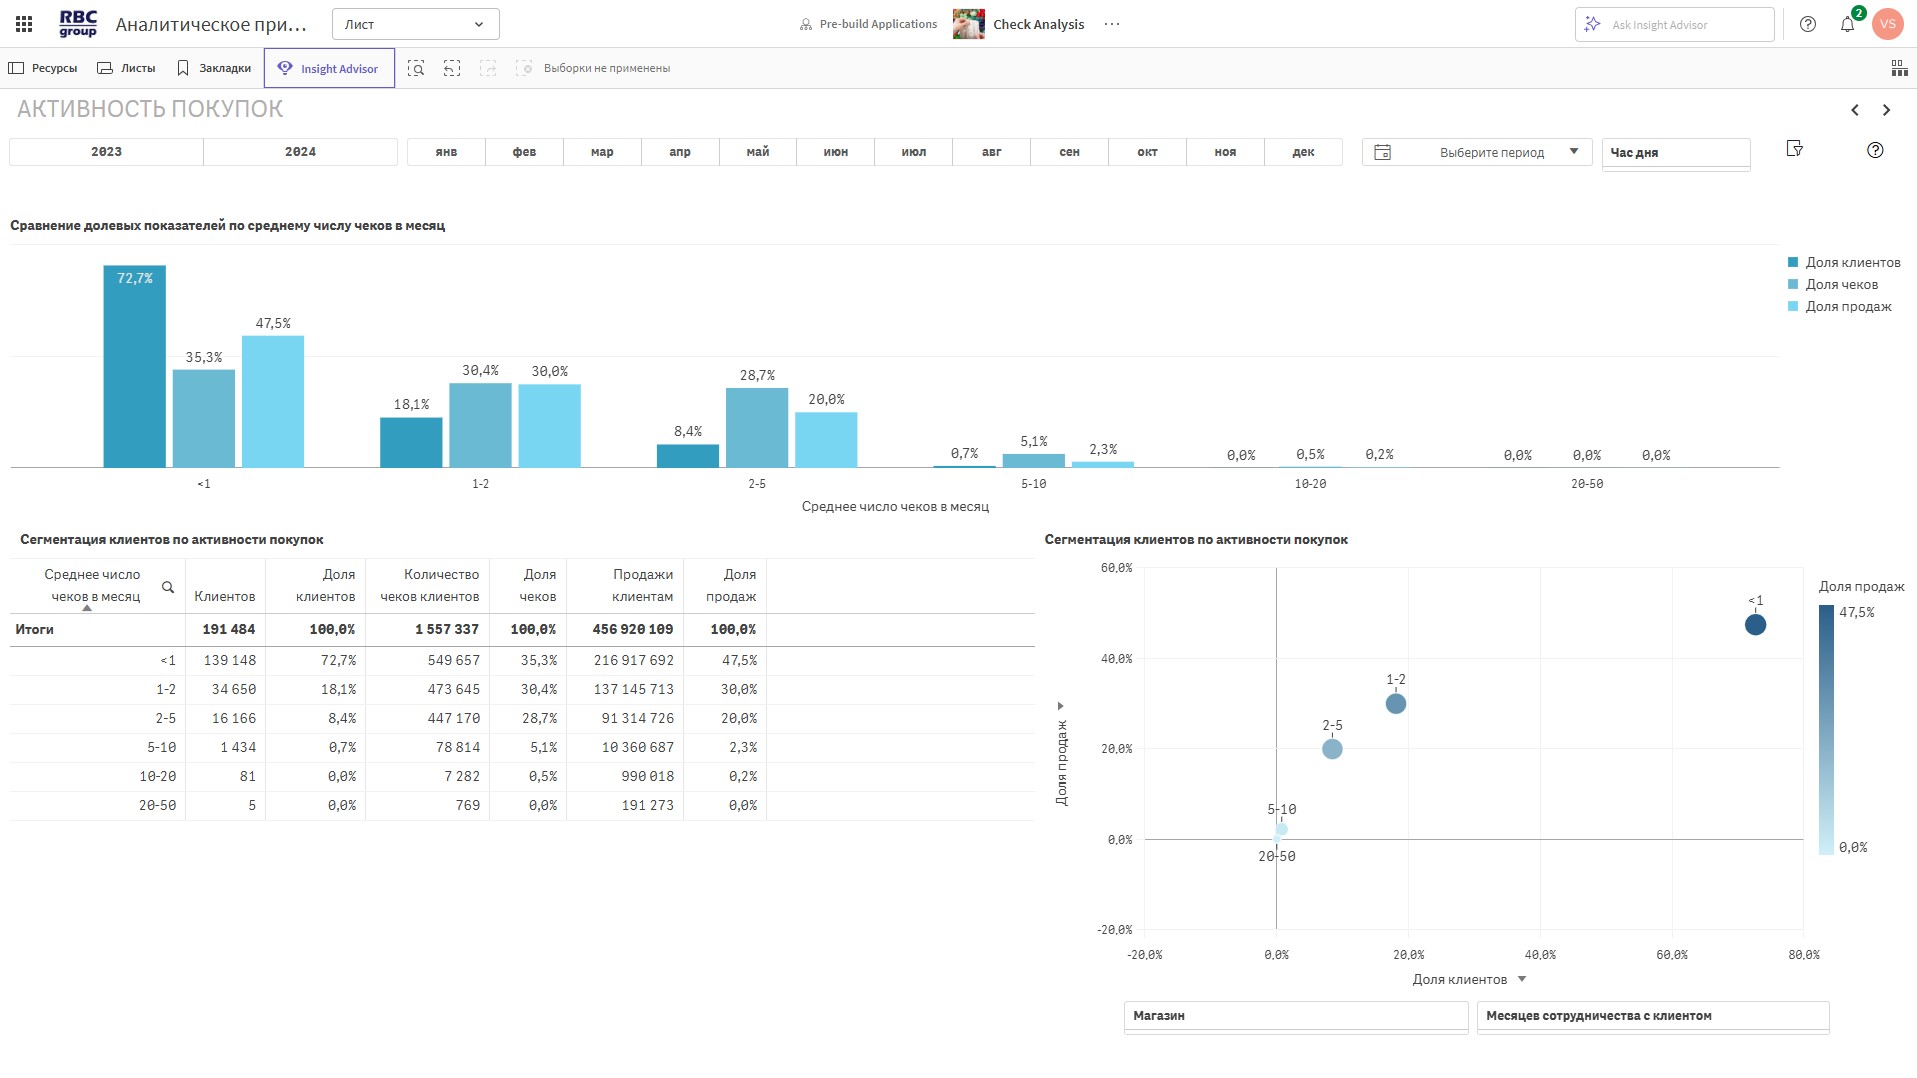
Task: Open the Закладки menu
Action: tap(214, 68)
